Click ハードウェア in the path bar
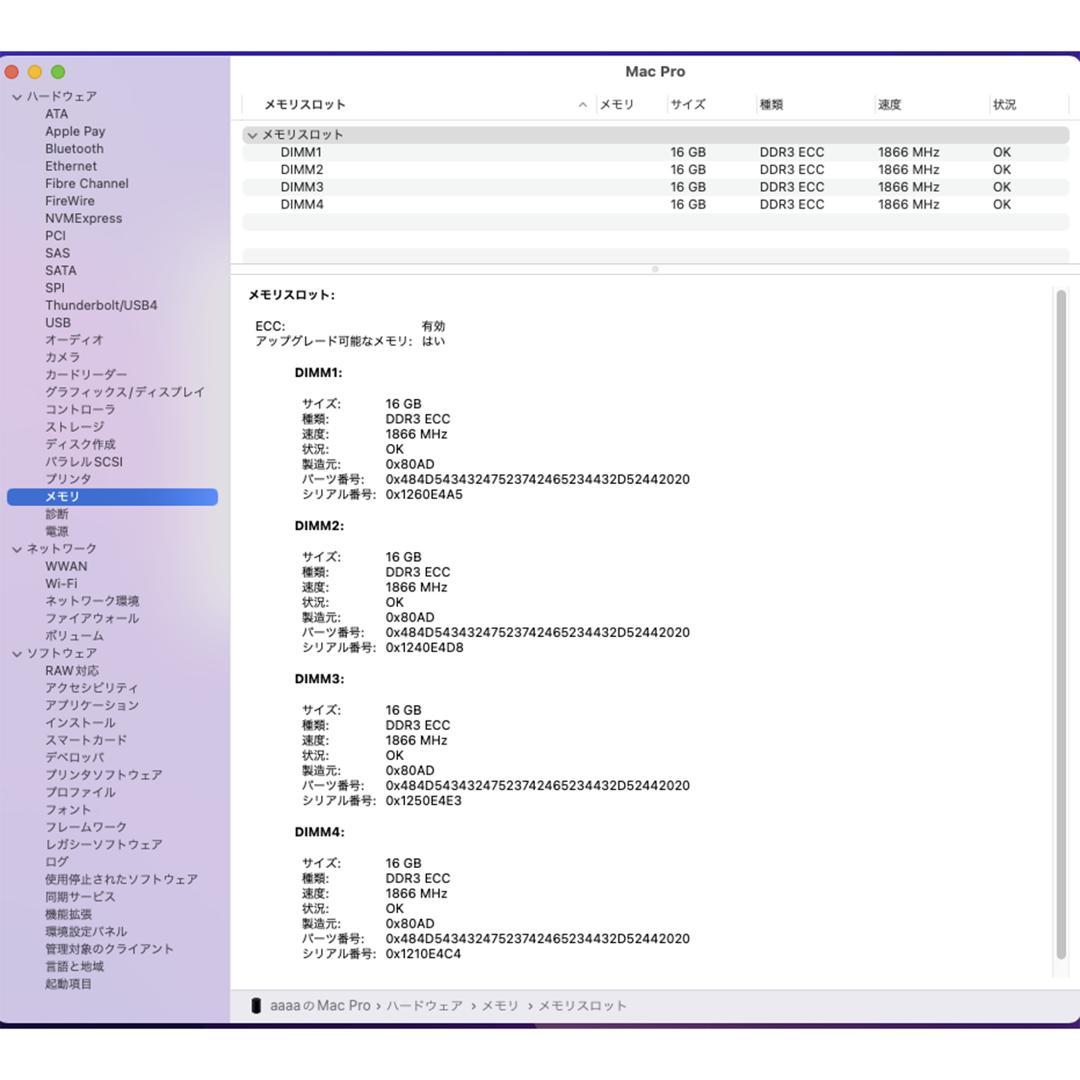This screenshot has width=1080, height=1080. (424, 1006)
